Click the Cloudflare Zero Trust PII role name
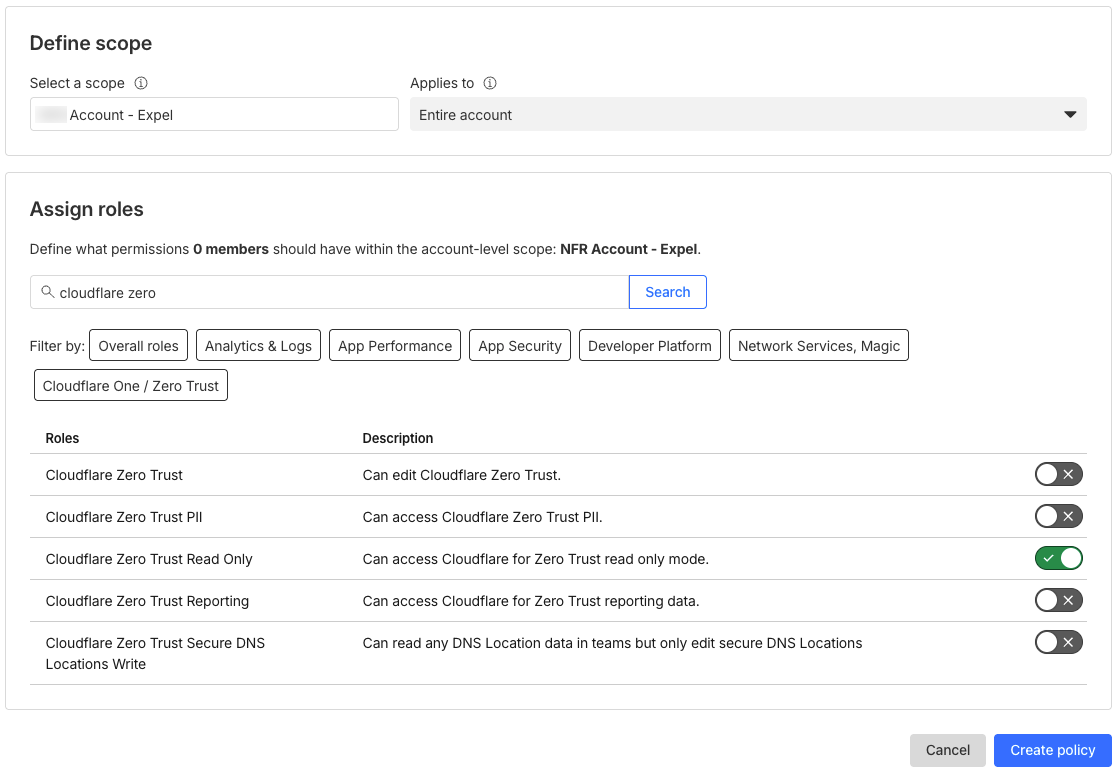The width and height of the screenshot is (1116, 772). click(124, 517)
